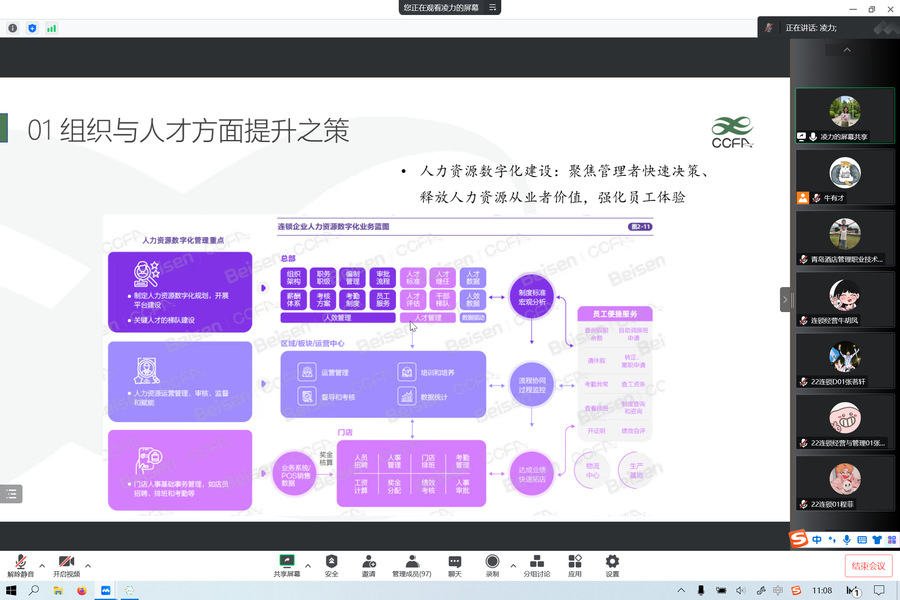Expand audio options arrow beside 解除静音
900x600 pixels.
tap(41, 564)
